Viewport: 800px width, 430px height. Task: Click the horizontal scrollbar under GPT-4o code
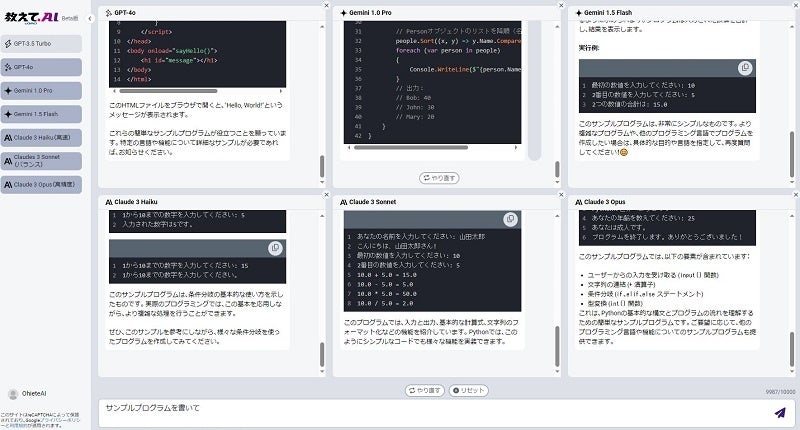tap(168, 91)
